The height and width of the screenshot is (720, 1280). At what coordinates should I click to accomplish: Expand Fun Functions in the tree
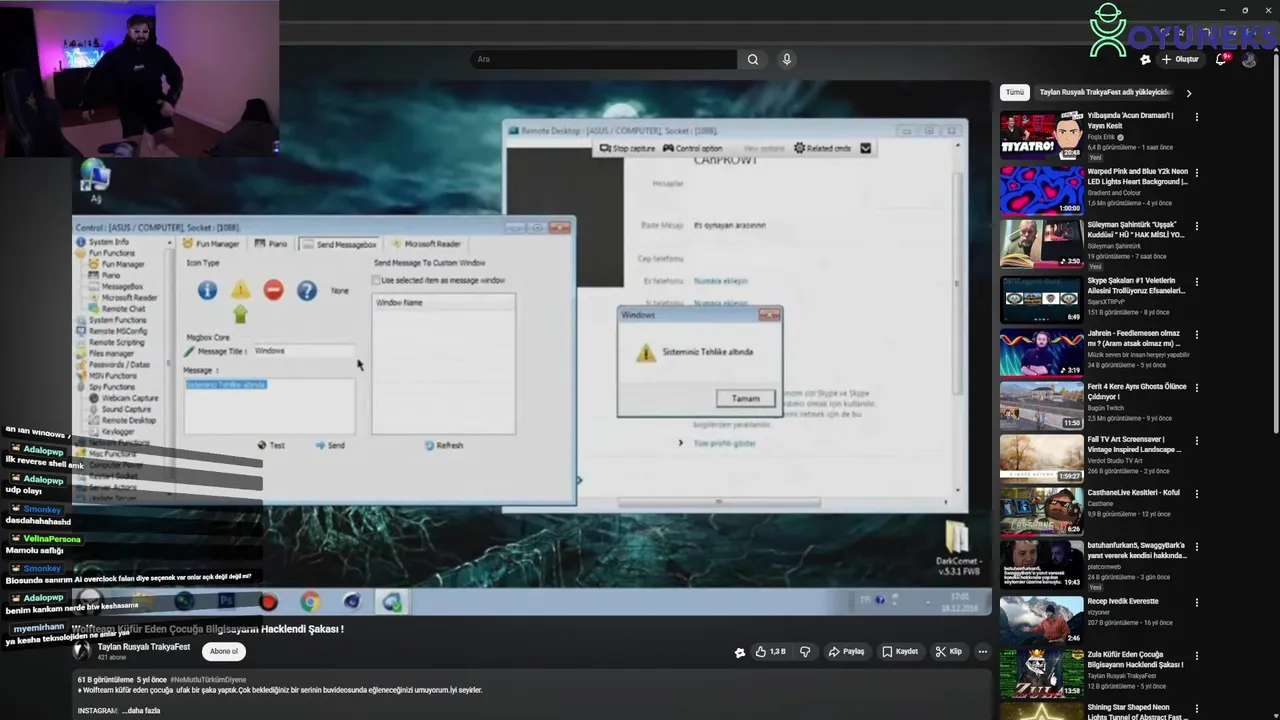(x=111, y=253)
